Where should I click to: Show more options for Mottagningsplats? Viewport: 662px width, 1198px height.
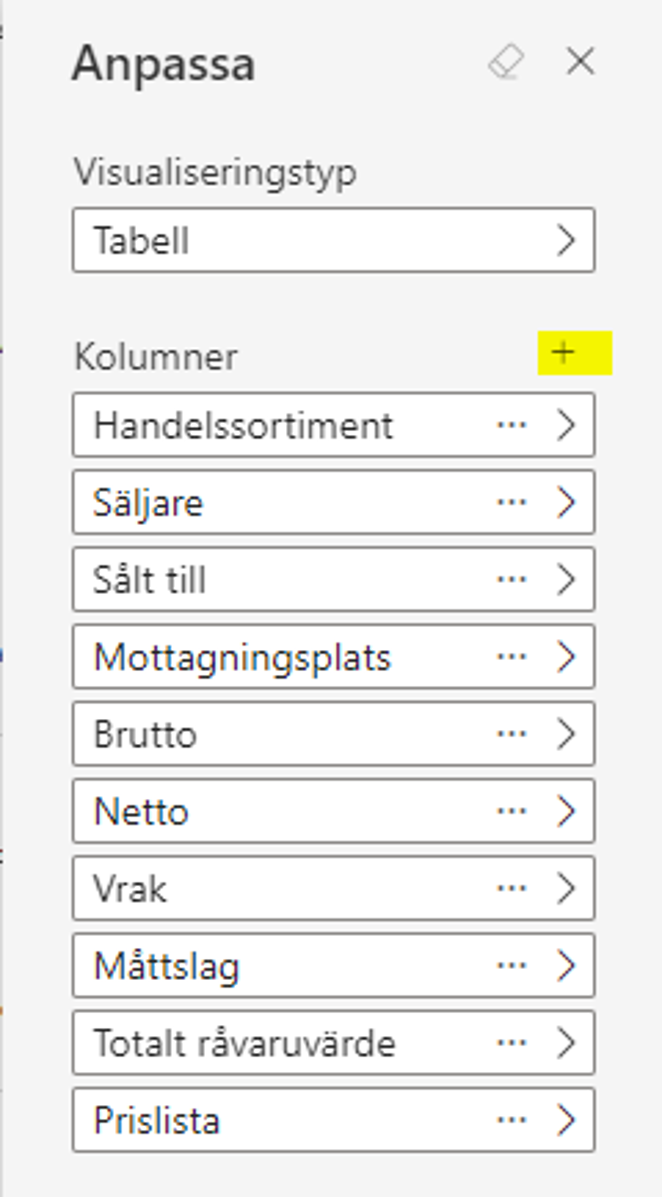click(511, 656)
